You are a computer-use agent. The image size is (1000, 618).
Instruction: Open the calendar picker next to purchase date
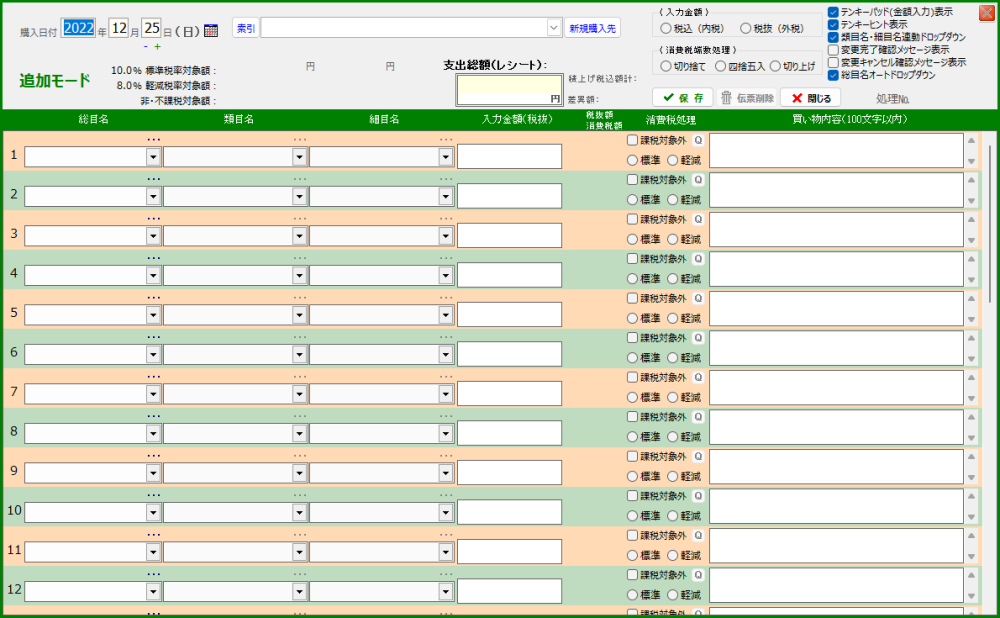[x=211, y=31]
